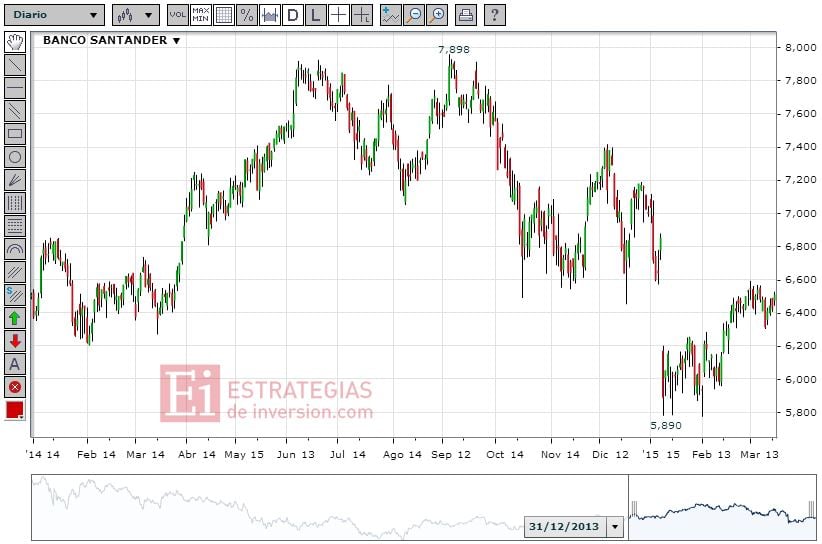822x544 pixels.
Task: Click the Feb 14 date axis label
Action: (x=96, y=454)
